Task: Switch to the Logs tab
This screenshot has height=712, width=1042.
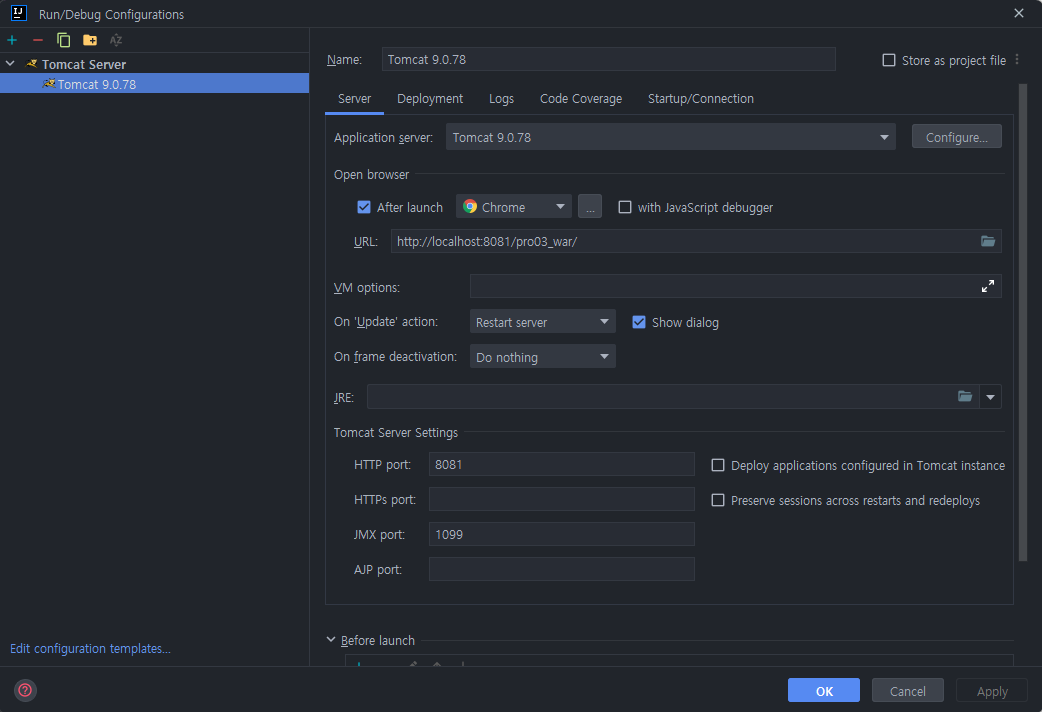Action: coord(501,98)
